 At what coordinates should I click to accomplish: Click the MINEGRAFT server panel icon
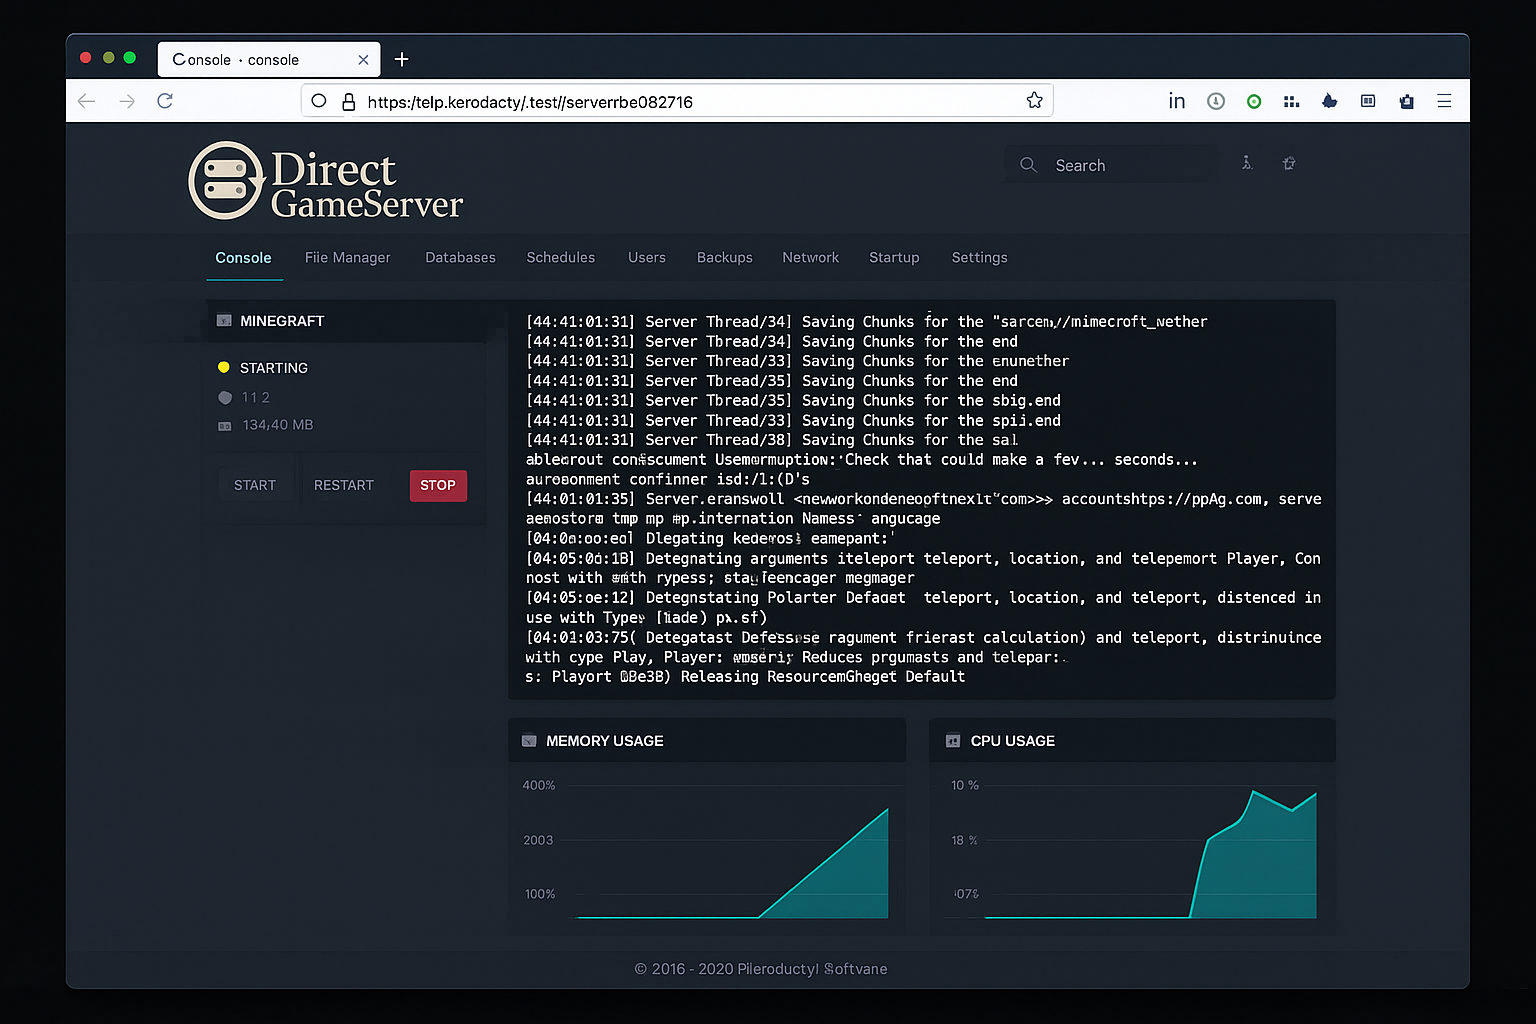[x=224, y=321]
